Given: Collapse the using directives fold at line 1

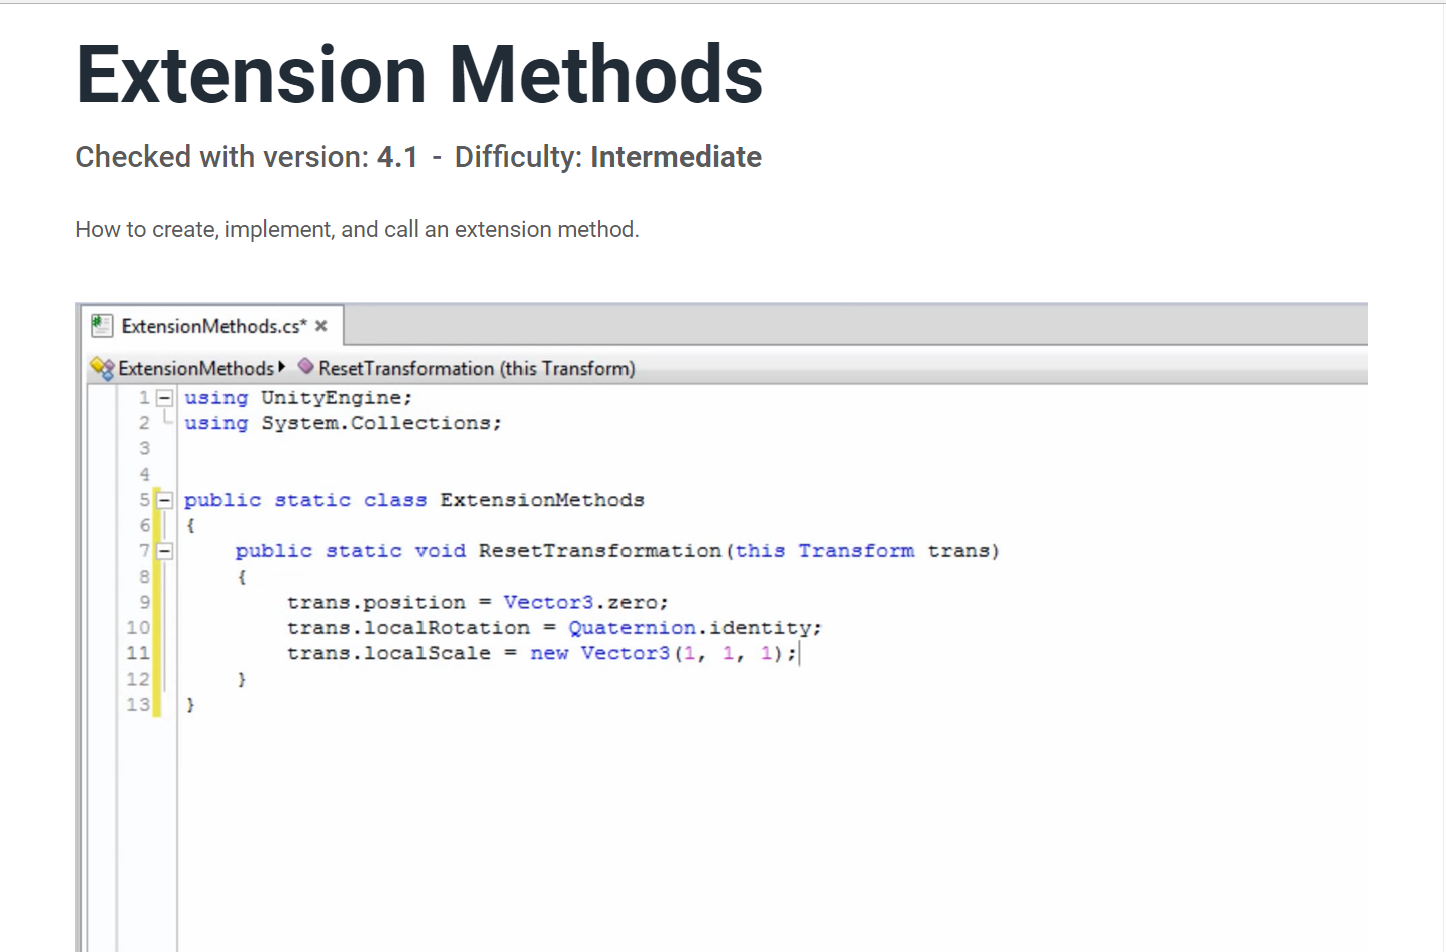Looking at the screenshot, I should 165,398.
